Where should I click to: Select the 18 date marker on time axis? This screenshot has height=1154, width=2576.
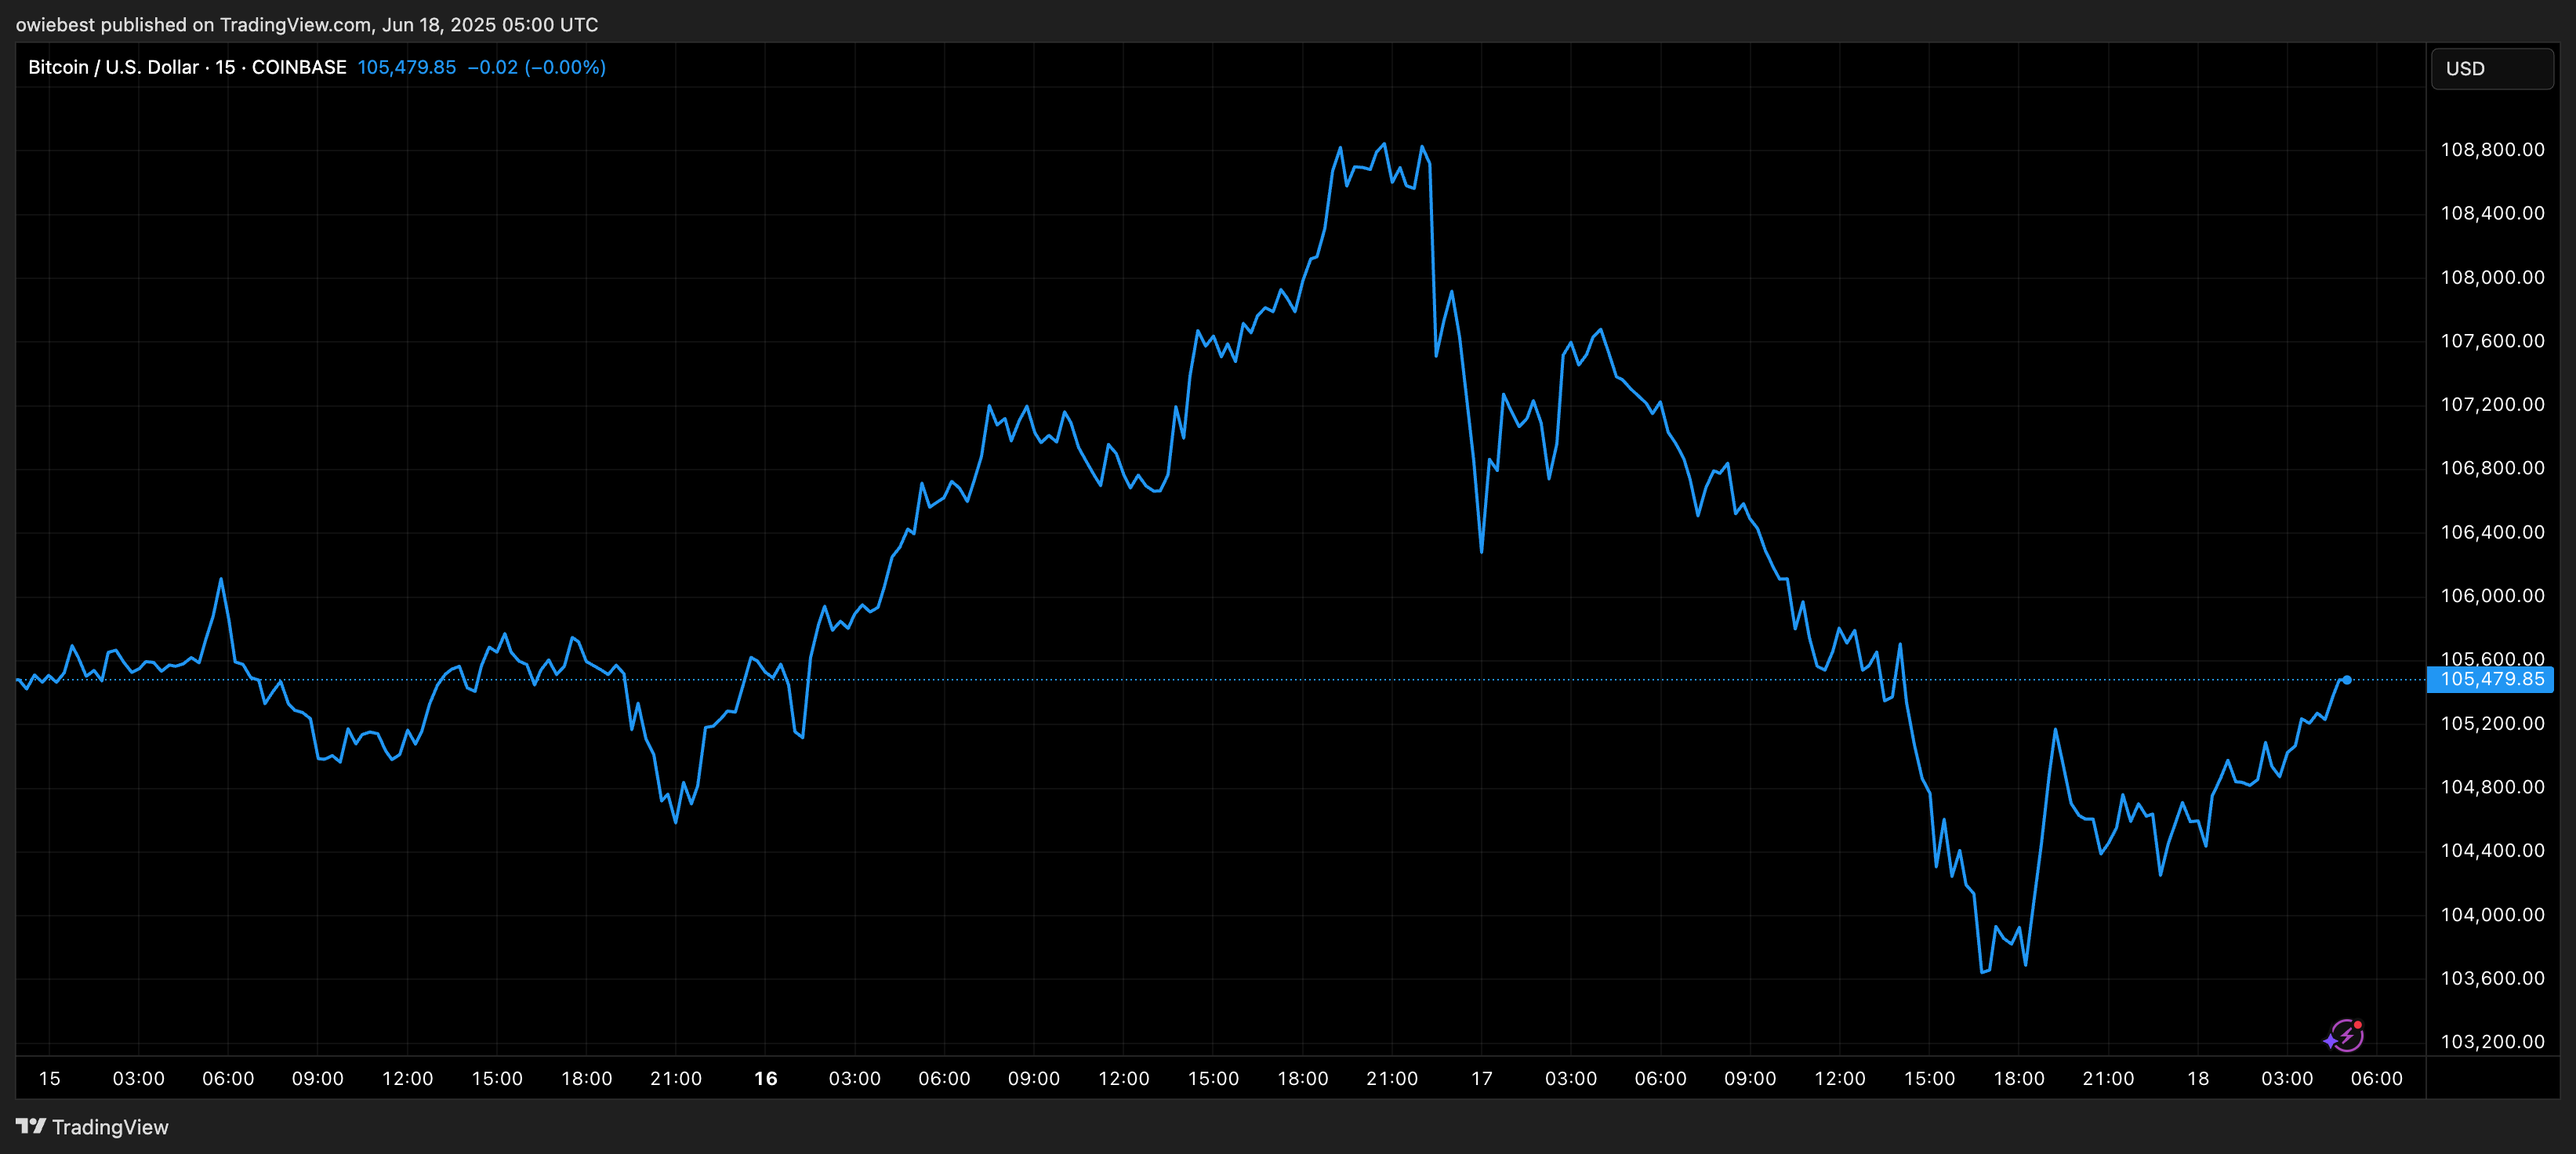(x=2197, y=1078)
